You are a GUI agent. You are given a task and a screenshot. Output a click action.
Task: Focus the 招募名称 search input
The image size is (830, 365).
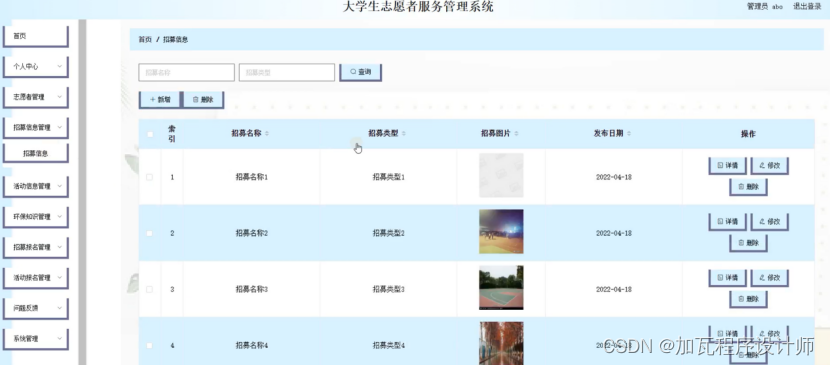[186, 72]
